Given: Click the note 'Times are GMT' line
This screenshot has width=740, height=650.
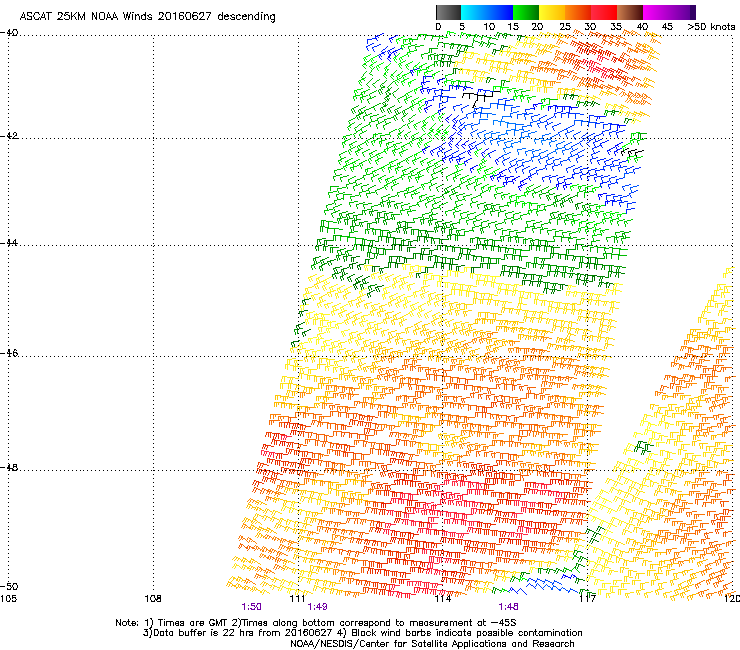Looking at the screenshot, I should pyautogui.click(x=316, y=623).
